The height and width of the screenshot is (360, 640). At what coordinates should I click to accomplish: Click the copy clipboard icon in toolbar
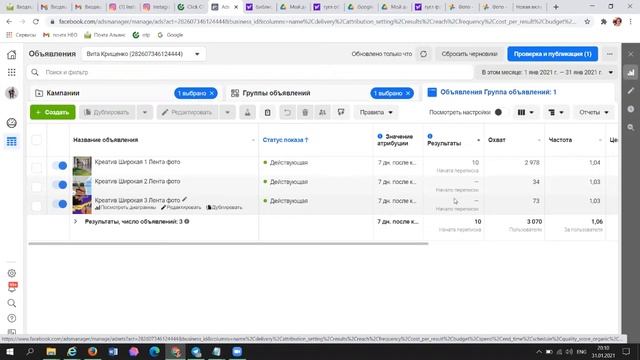267,112
